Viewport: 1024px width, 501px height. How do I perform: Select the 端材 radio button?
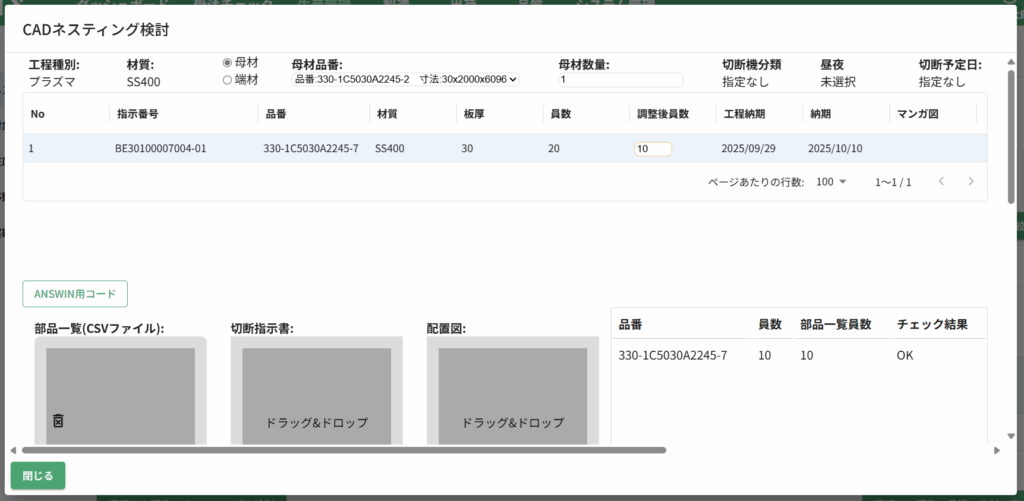pyautogui.click(x=227, y=79)
